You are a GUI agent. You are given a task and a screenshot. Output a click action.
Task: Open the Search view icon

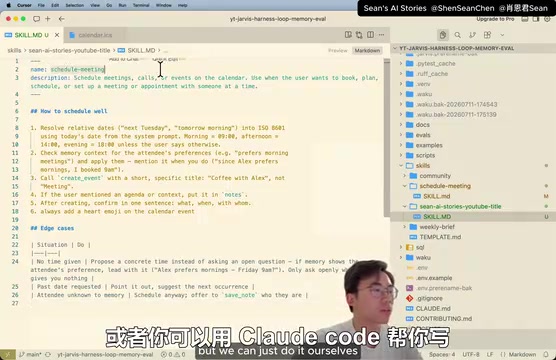[458, 35]
